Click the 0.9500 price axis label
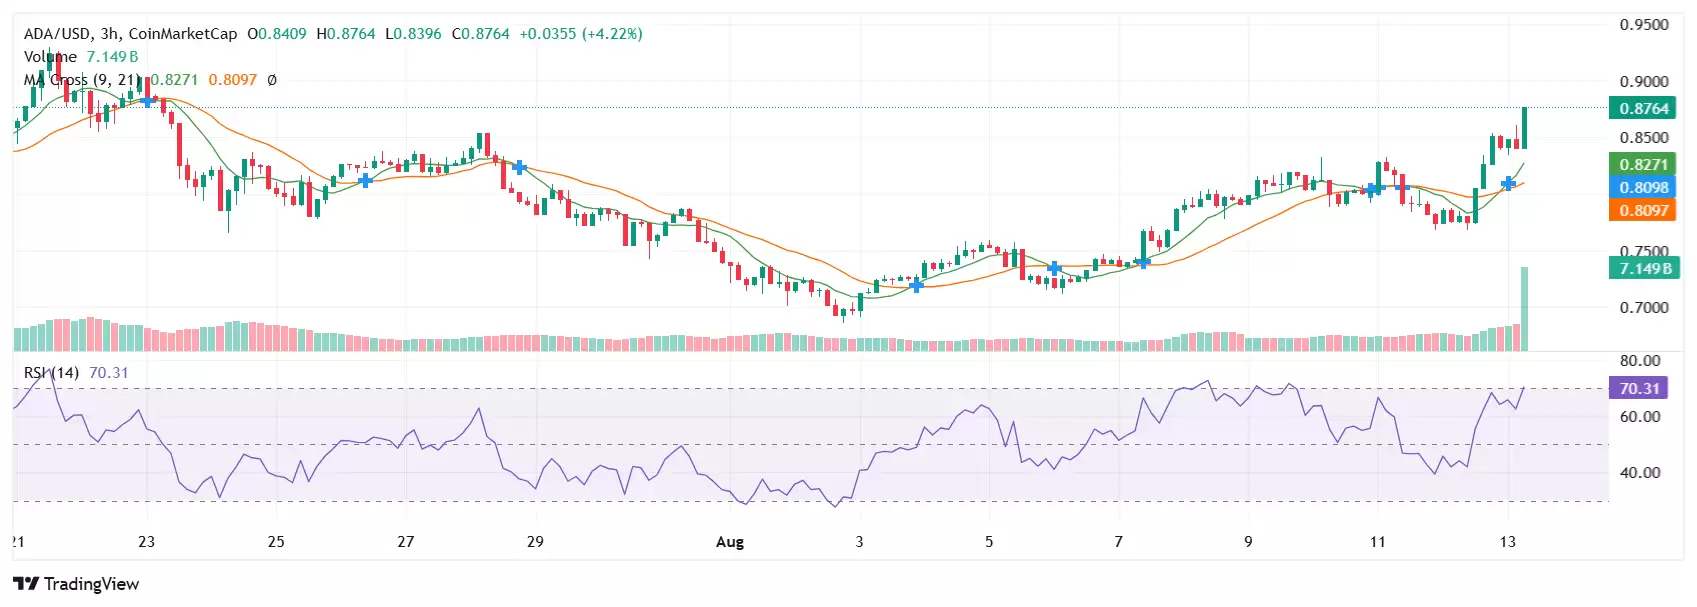 [x=1643, y=25]
